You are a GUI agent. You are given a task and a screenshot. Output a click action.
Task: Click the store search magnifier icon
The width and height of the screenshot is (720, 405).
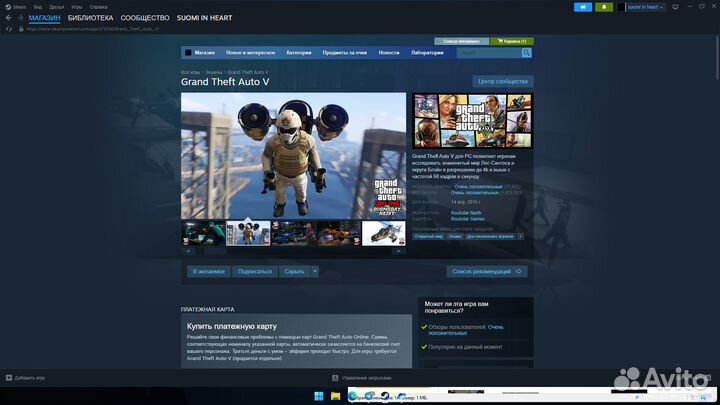(526, 53)
